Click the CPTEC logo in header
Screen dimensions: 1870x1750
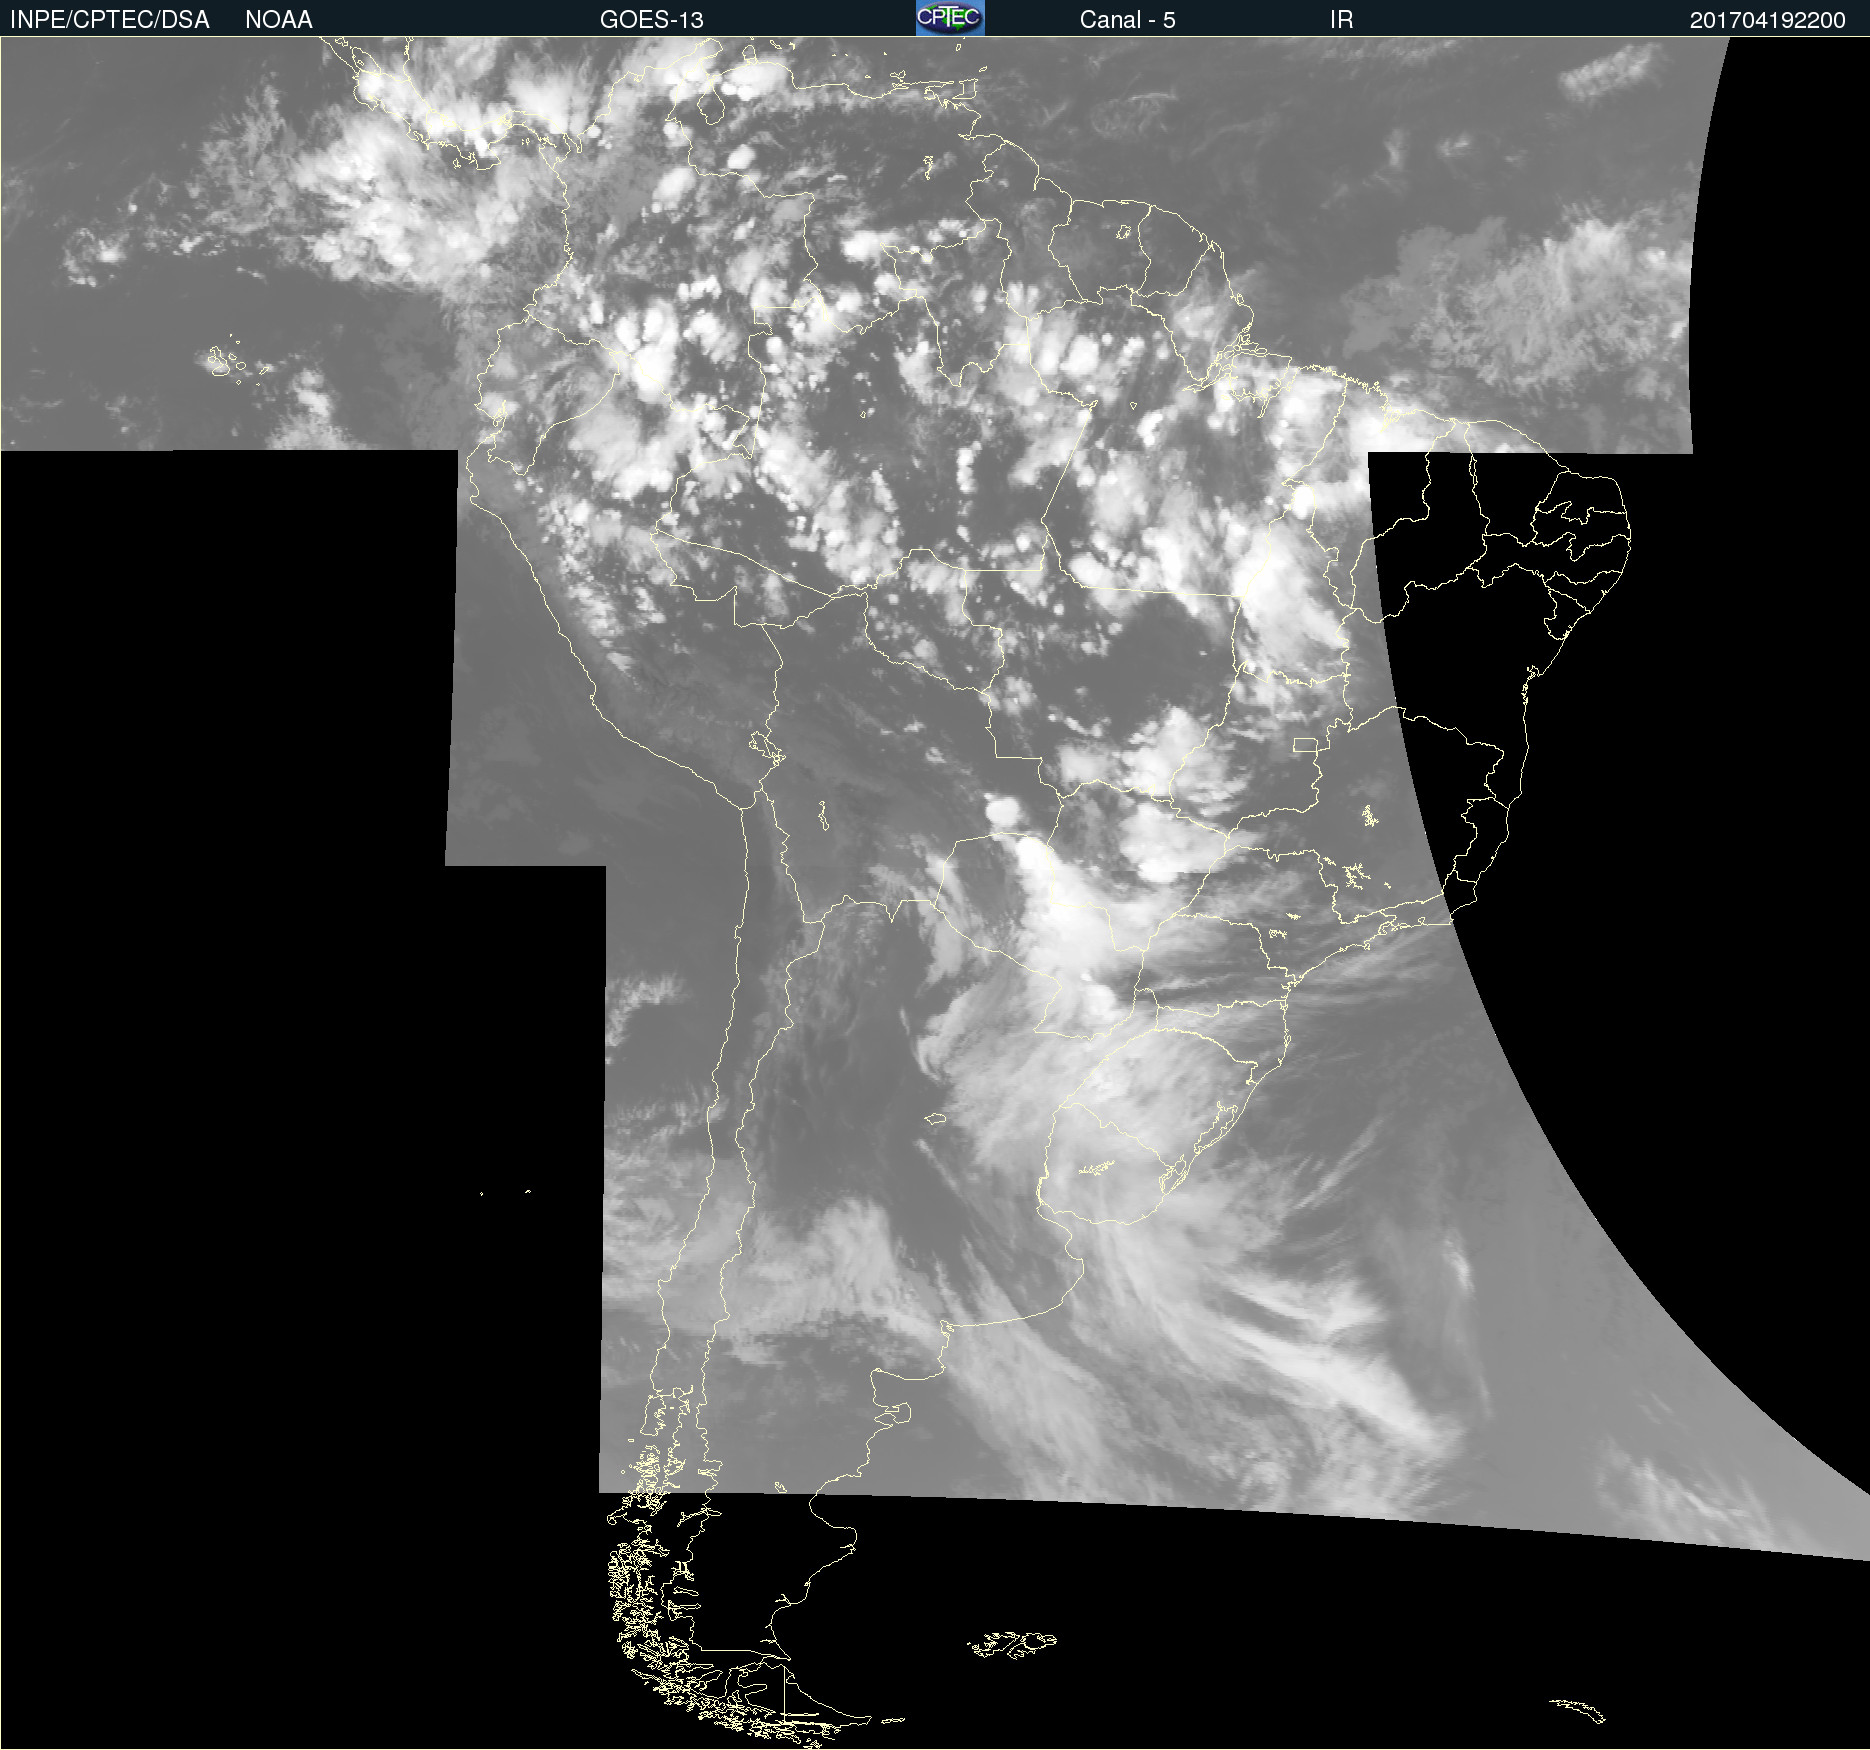coord(950,18)
